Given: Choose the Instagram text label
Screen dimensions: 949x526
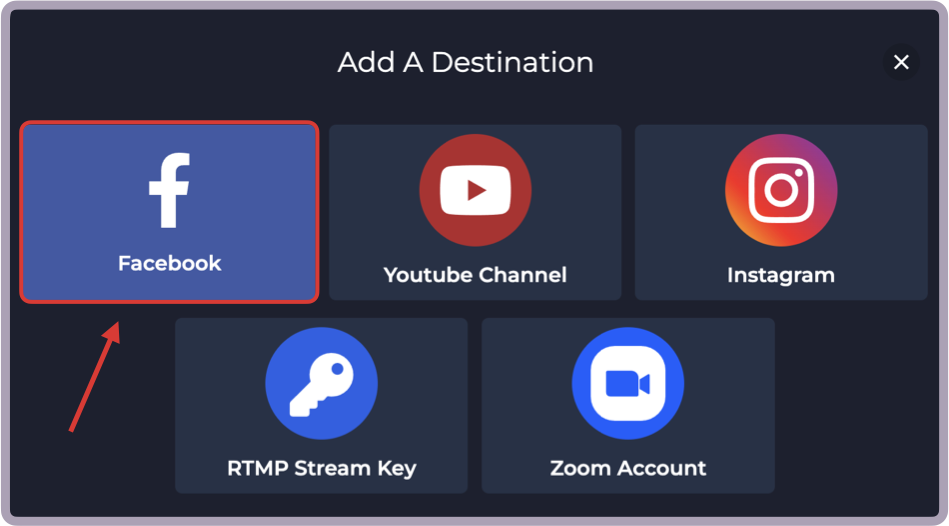Looking at the screenshot, I should 781,275.
